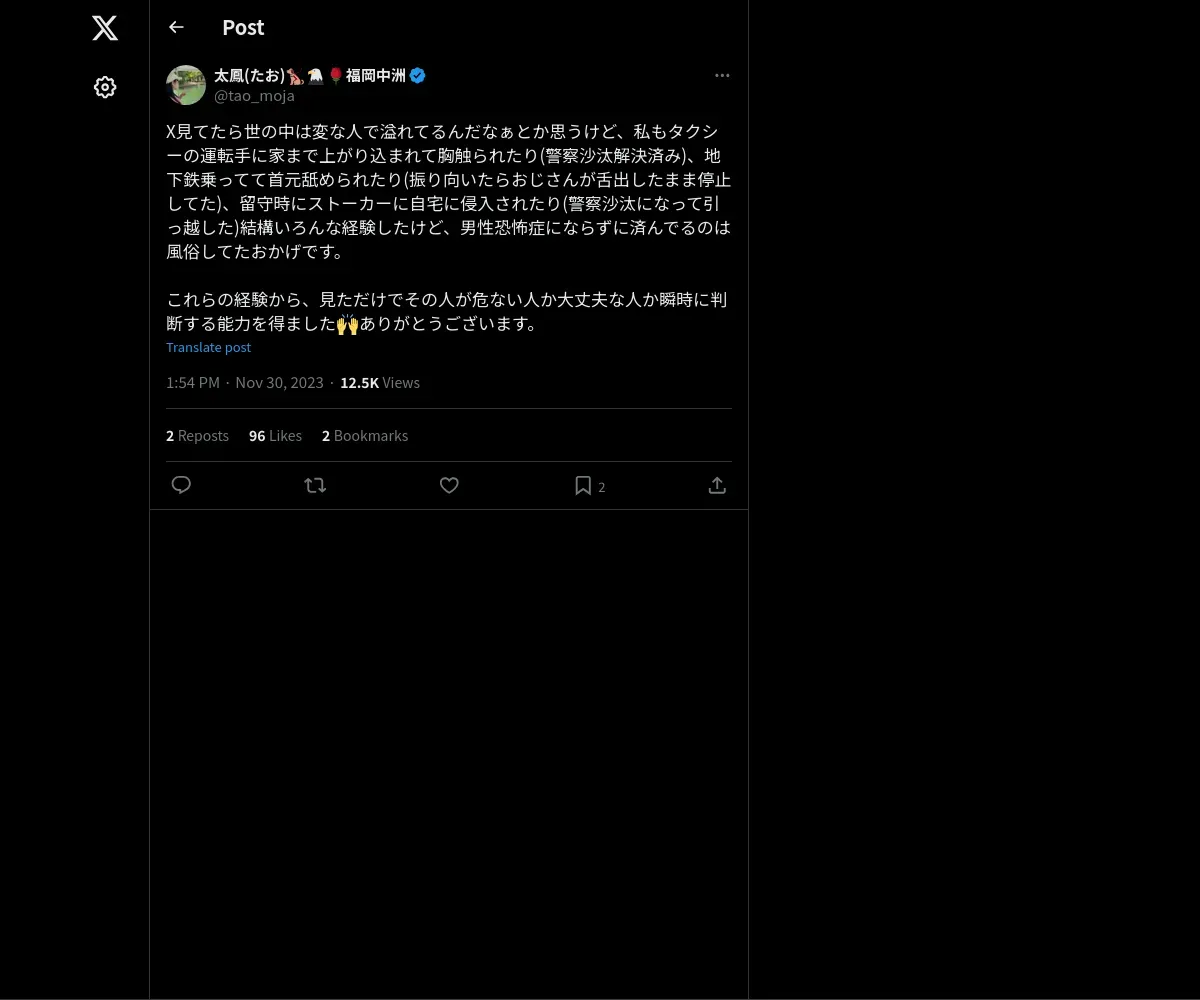View the 96 Likes list
The image size is (1200, 1000).
(275, 435)
